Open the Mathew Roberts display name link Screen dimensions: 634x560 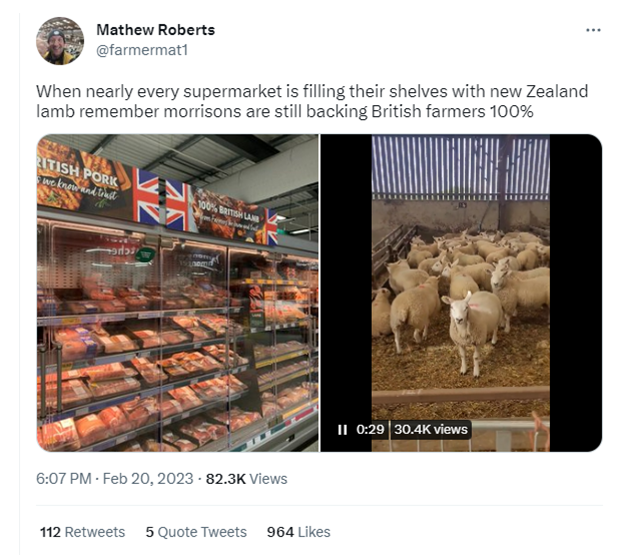pos(155,29)
